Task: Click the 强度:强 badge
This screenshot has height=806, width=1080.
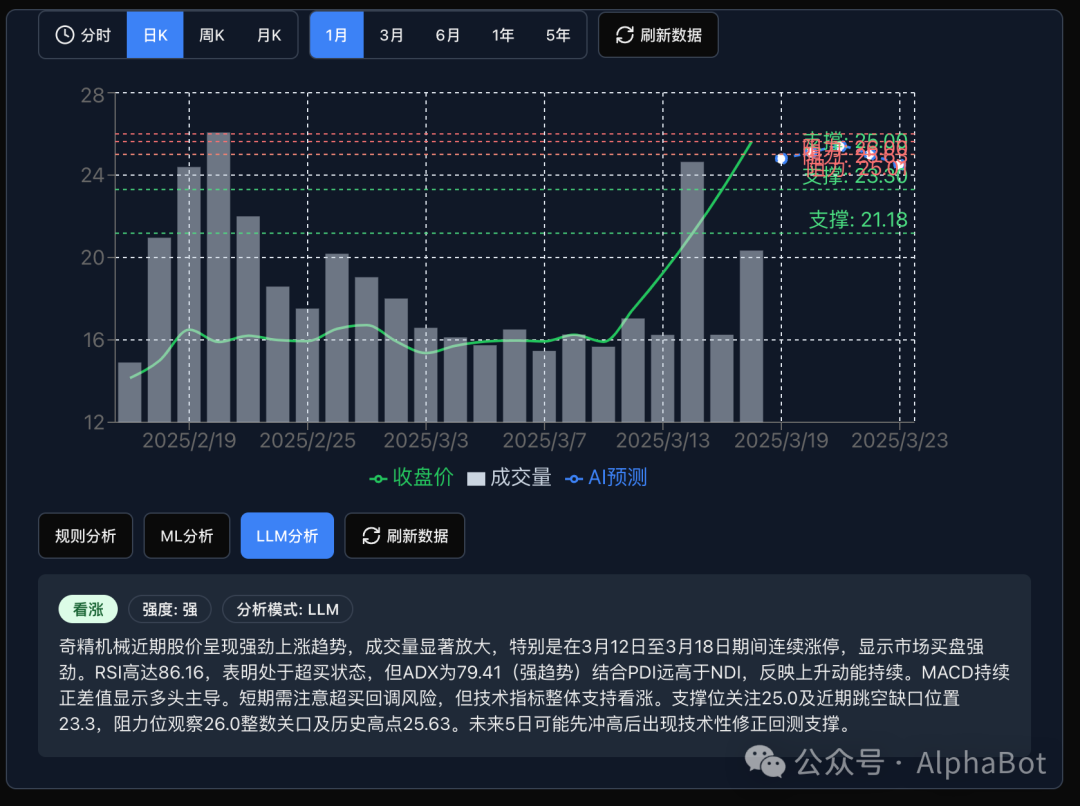Action: (169, 609)
